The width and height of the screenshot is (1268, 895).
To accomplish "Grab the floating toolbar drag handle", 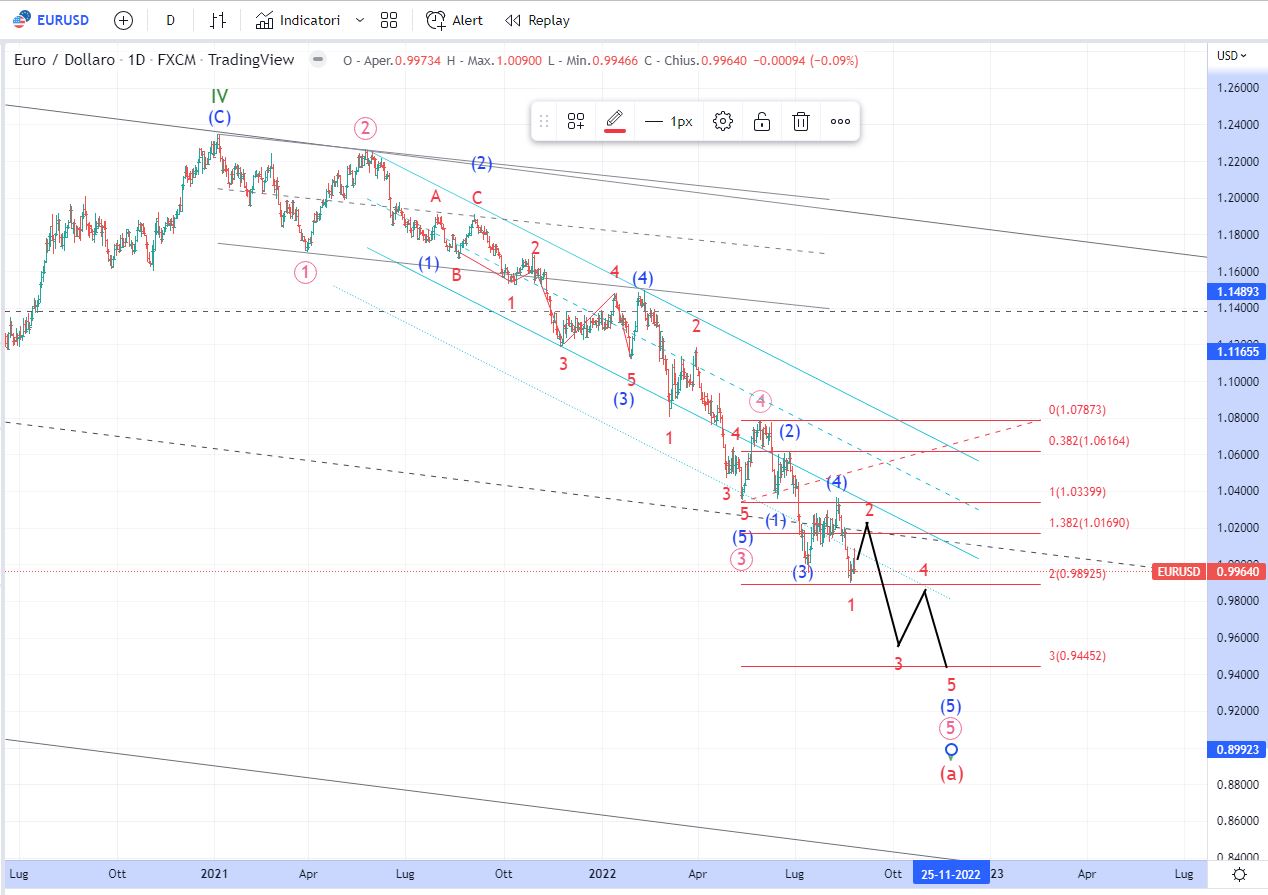I will 544,121.
